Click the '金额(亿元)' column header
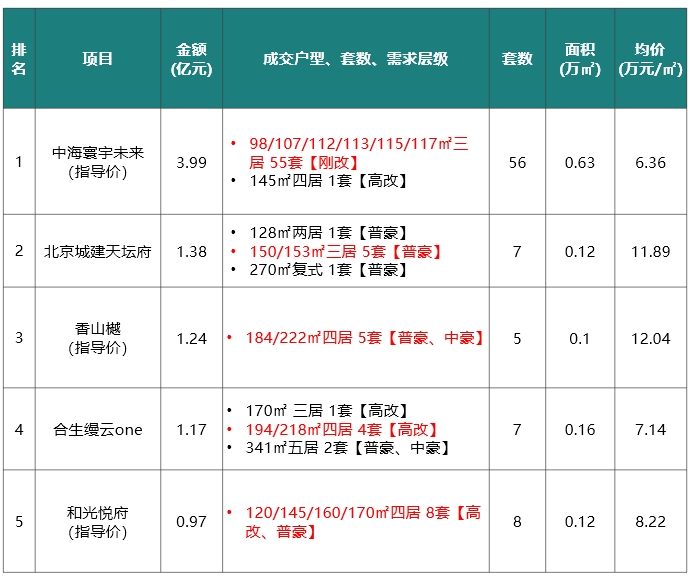The image size is (690, 578). (191, 59)
